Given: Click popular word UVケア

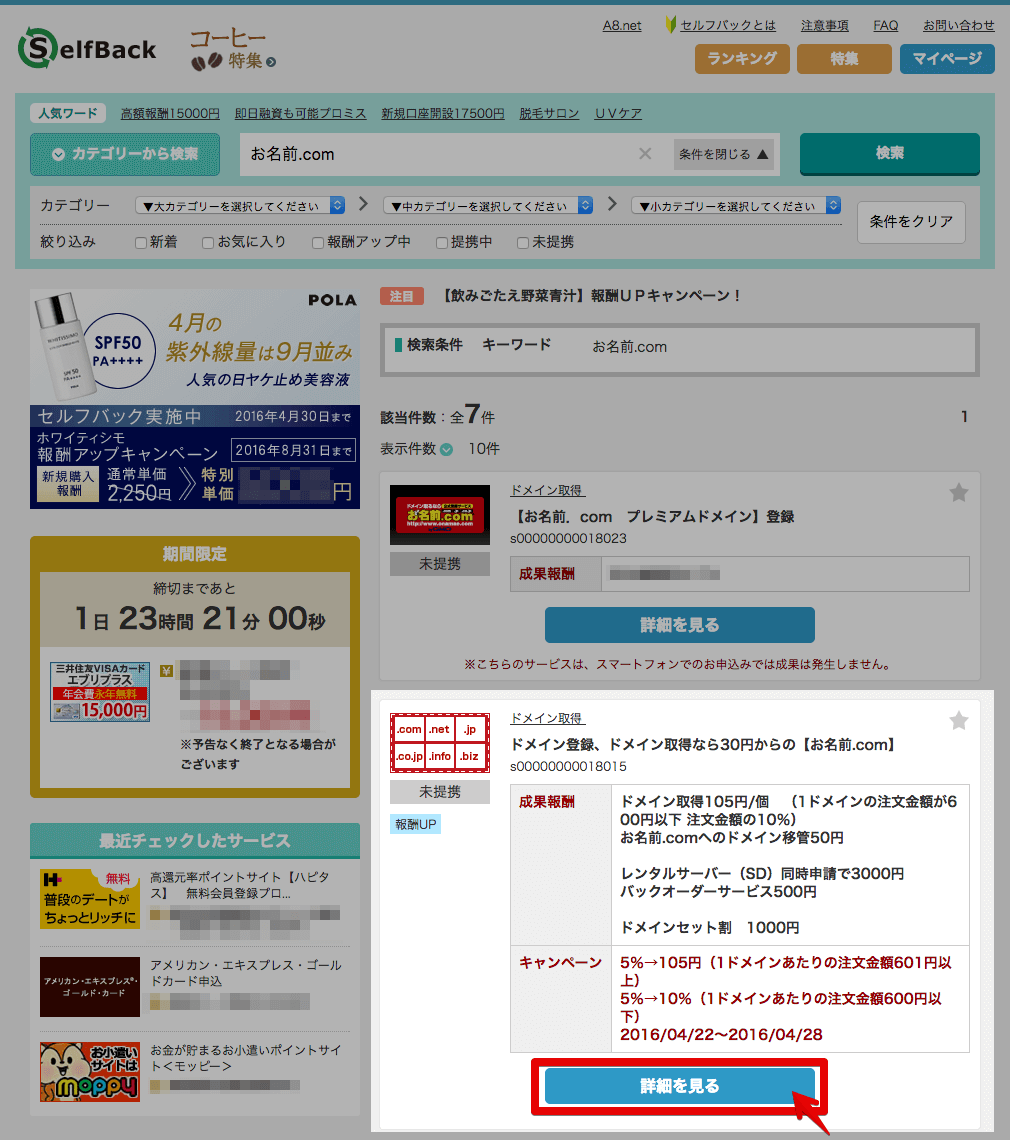Looking at the screenshot, I should tap(618, 113).
